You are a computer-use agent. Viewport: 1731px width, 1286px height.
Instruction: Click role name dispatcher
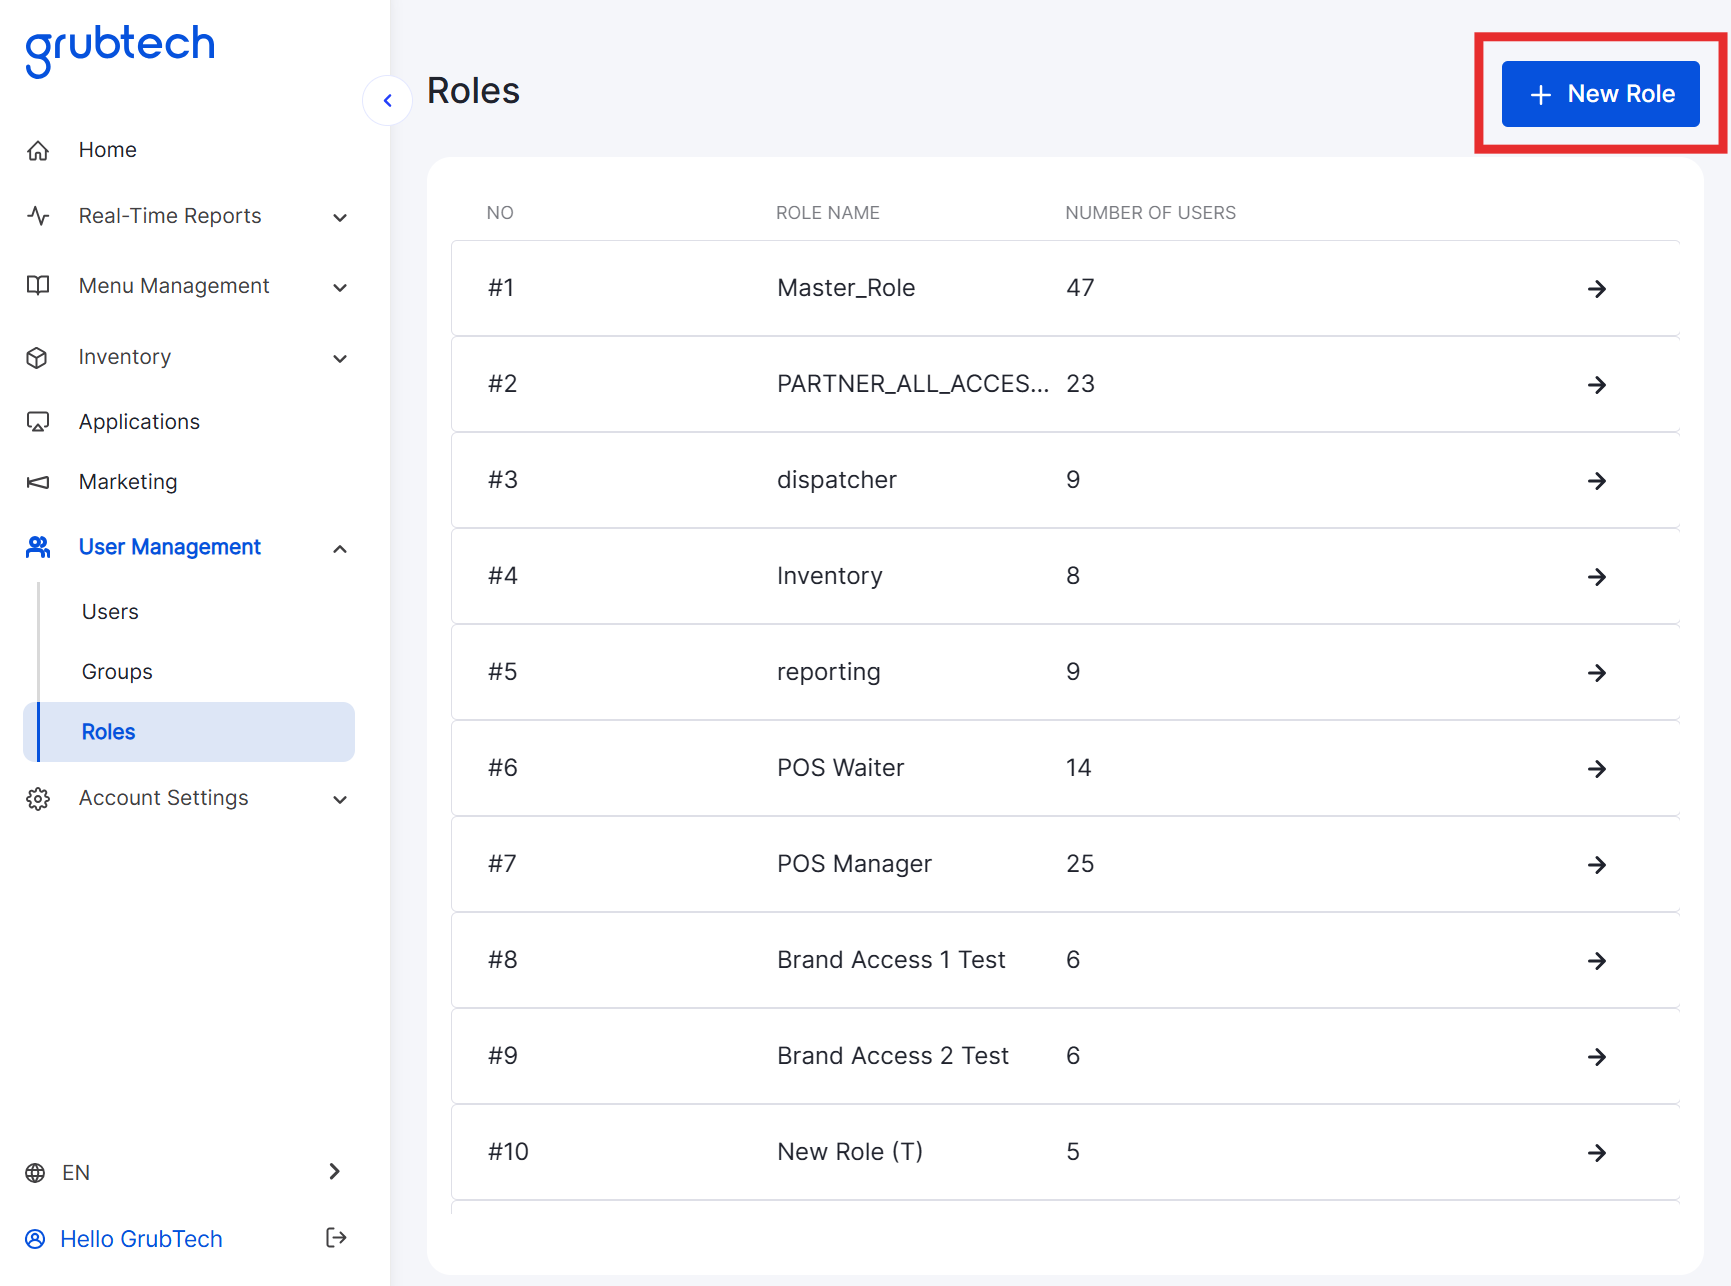837,480
